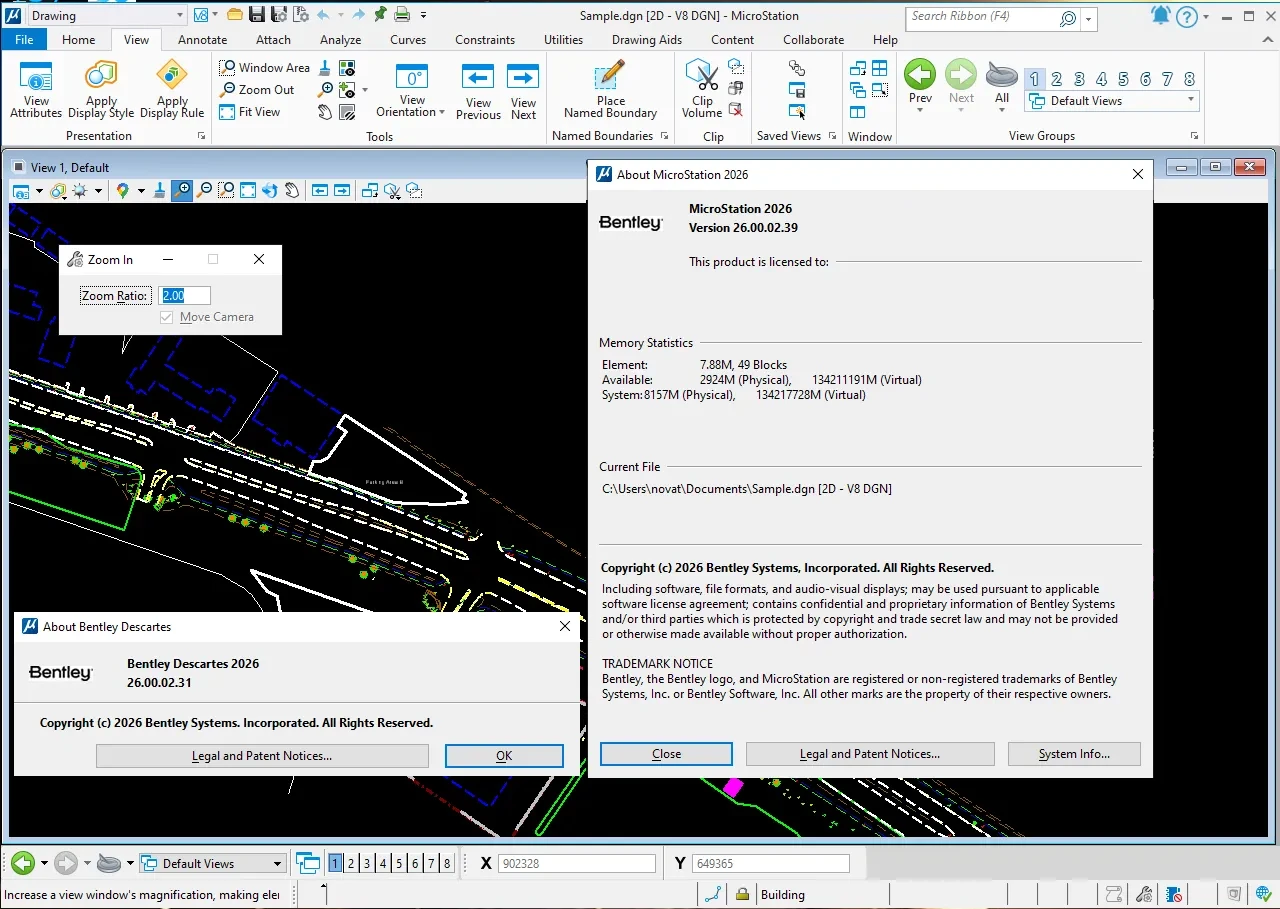1280x909 pixels.
Task: Switch to the Annotate ribbon tab
Action: coord(202,40)
